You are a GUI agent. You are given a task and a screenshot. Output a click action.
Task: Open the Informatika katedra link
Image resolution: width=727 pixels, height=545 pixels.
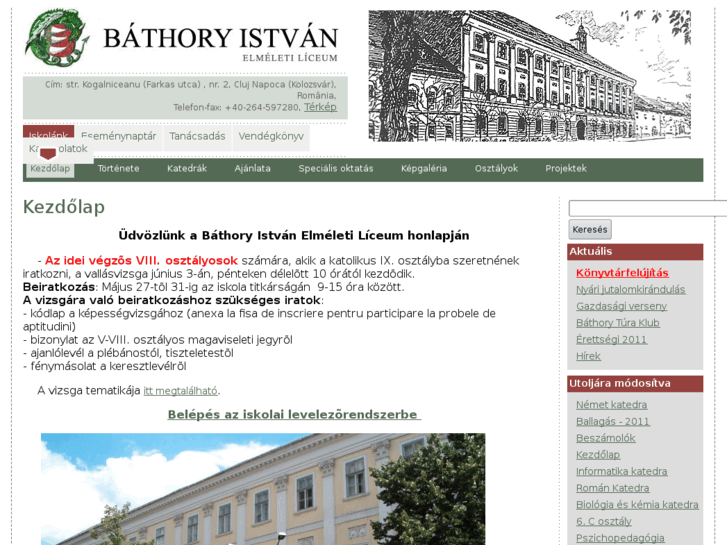(x=621, y=471)
